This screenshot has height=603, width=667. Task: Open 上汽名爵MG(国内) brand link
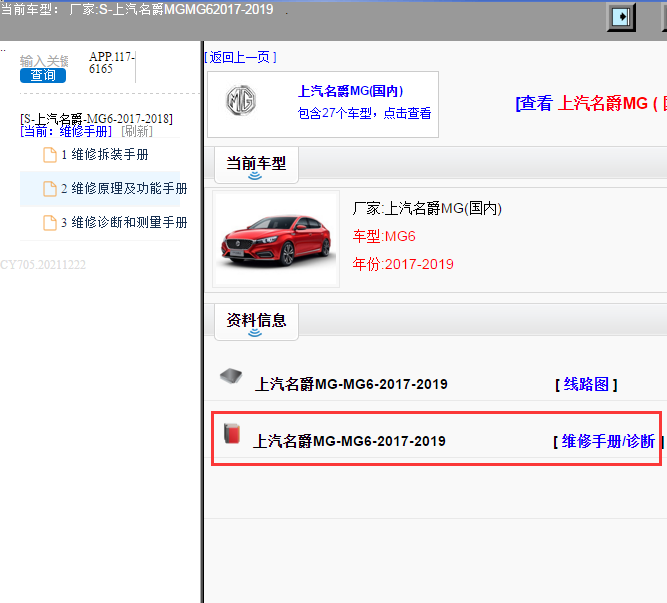tap(350, 91)
